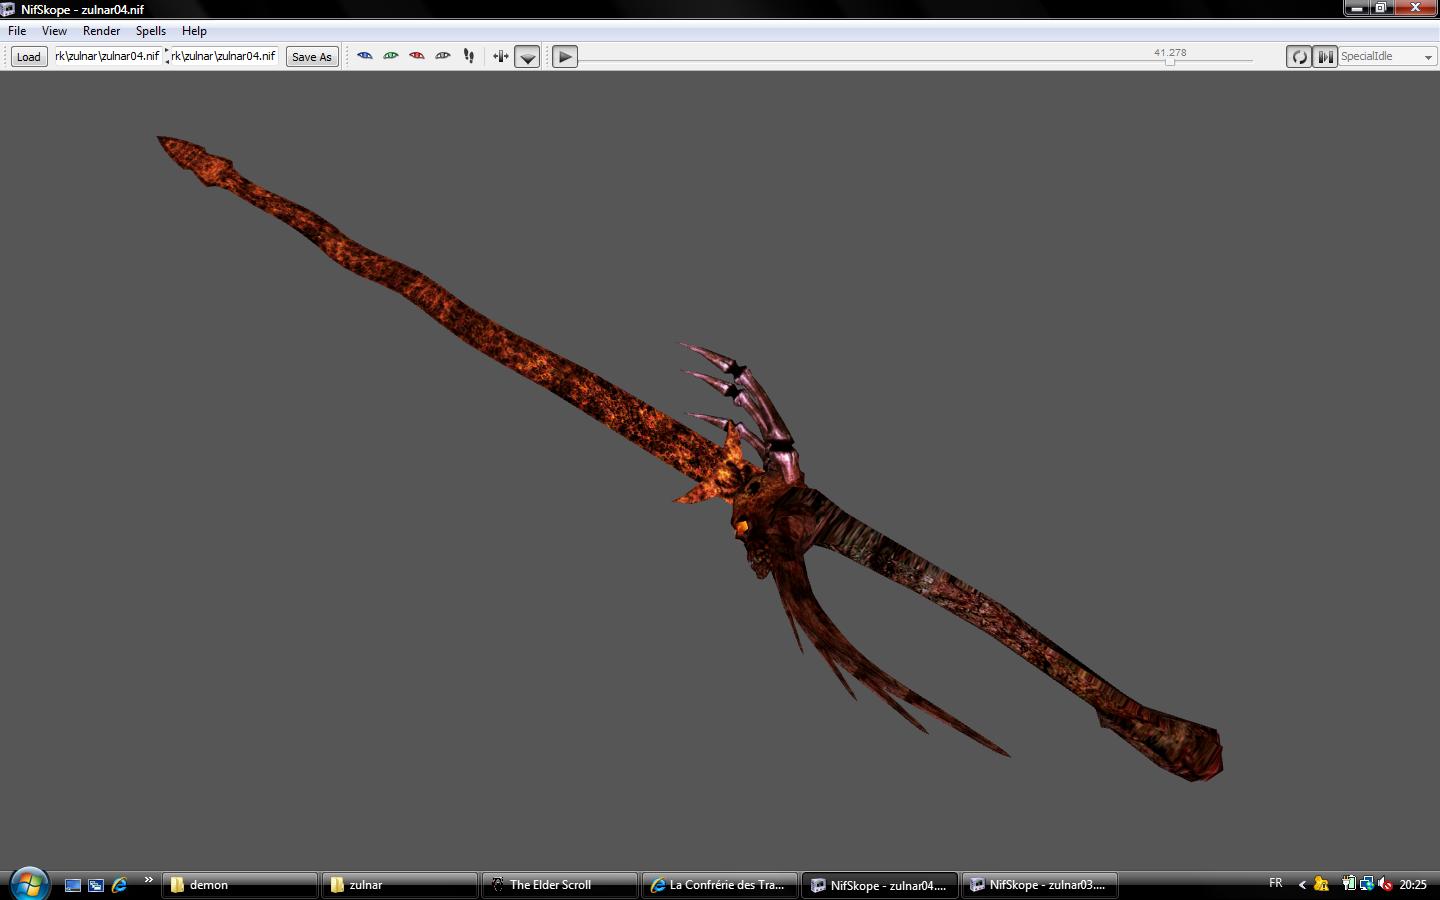
Task: Click the Load button
Action: [x=29, y=57]
